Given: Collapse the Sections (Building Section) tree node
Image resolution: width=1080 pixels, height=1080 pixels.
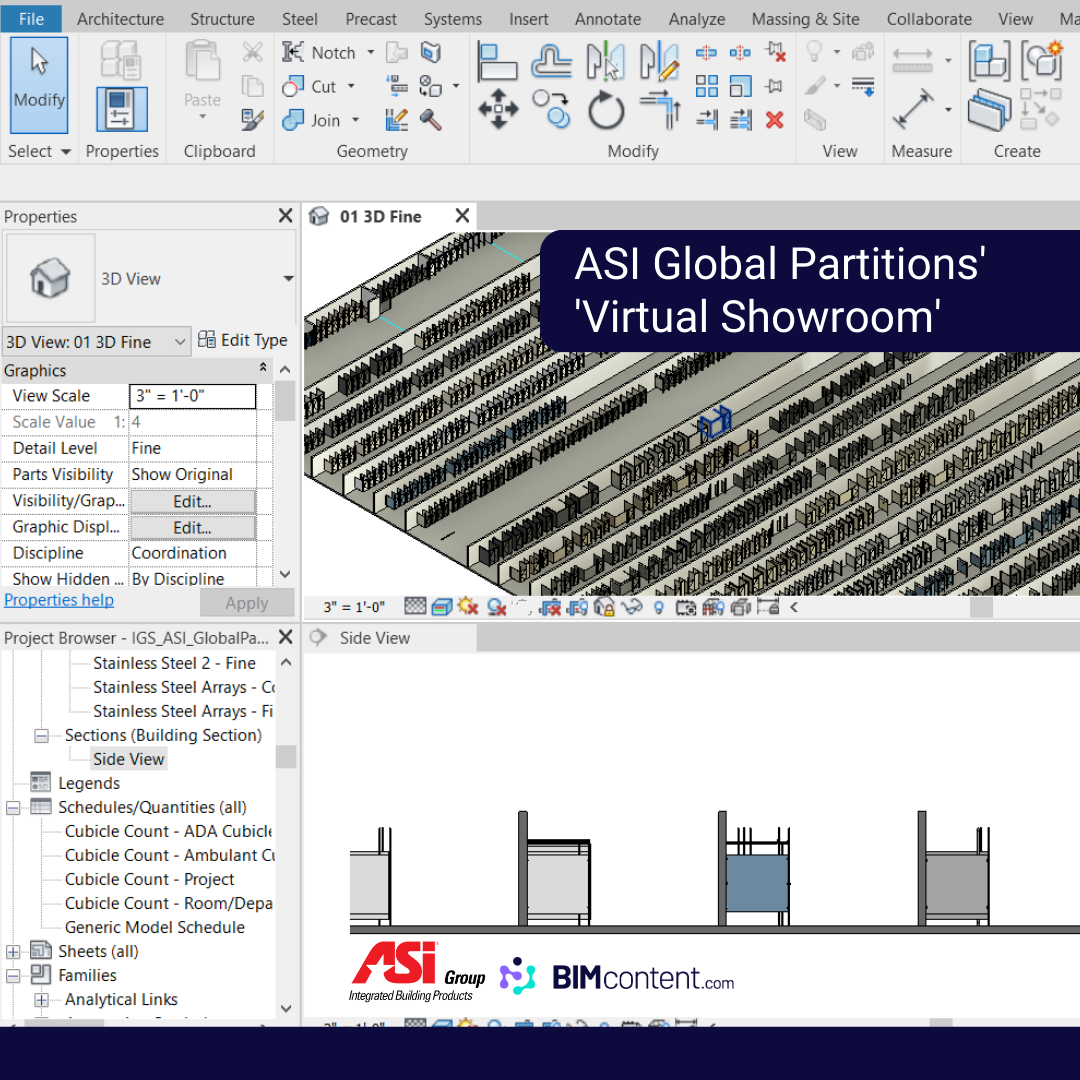Looking at the screenshot, I should pyautogui.click(x=41, y=735).
